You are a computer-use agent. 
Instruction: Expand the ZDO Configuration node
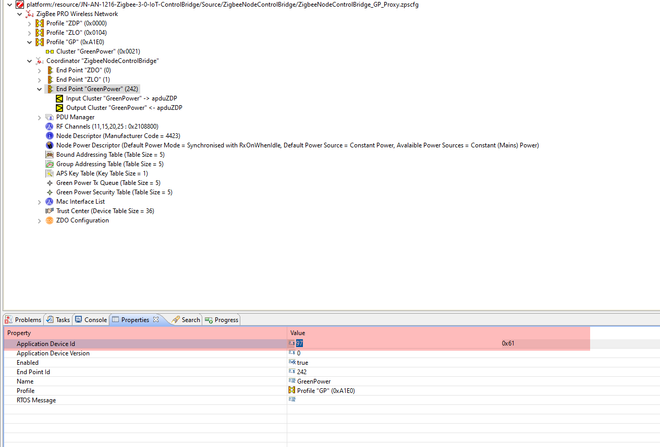click(x=40, y=221)
